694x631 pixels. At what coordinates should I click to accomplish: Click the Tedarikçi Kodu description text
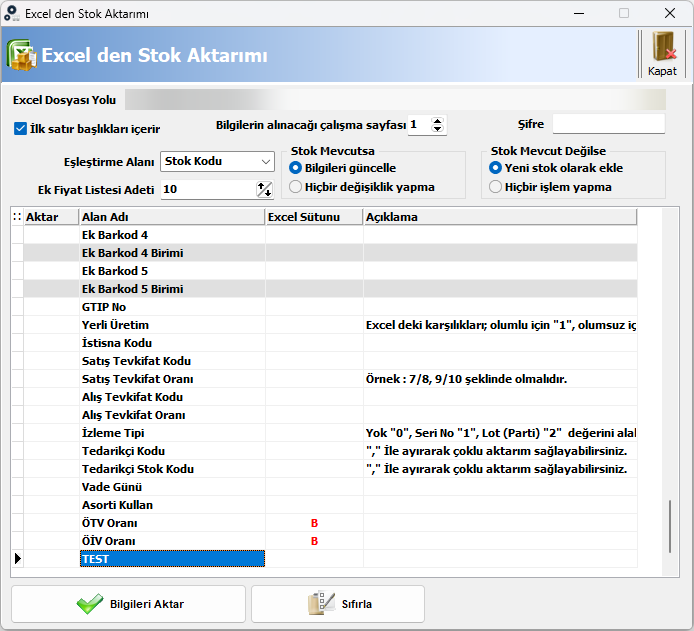tap(496, 451)
